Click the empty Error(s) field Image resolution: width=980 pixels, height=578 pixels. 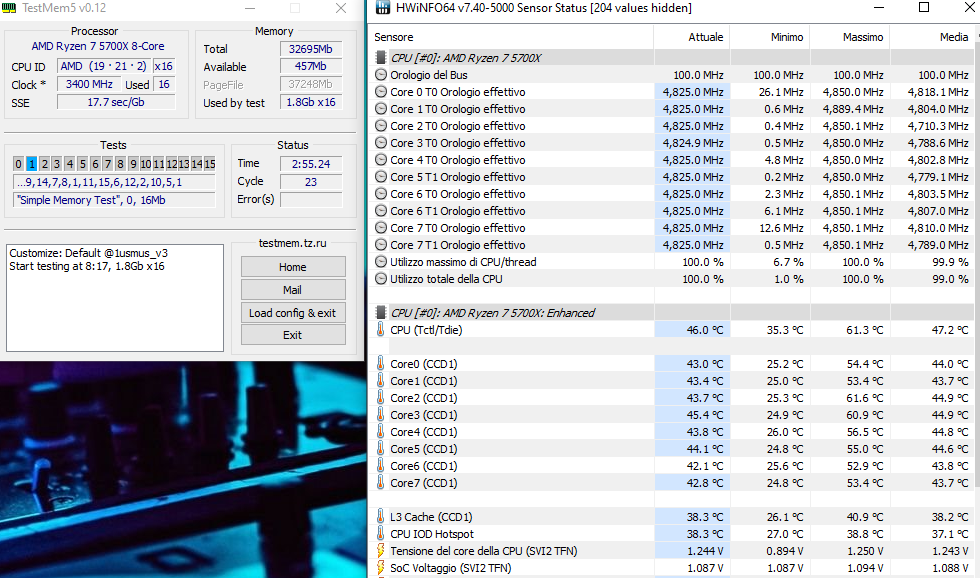coord(311,200)
